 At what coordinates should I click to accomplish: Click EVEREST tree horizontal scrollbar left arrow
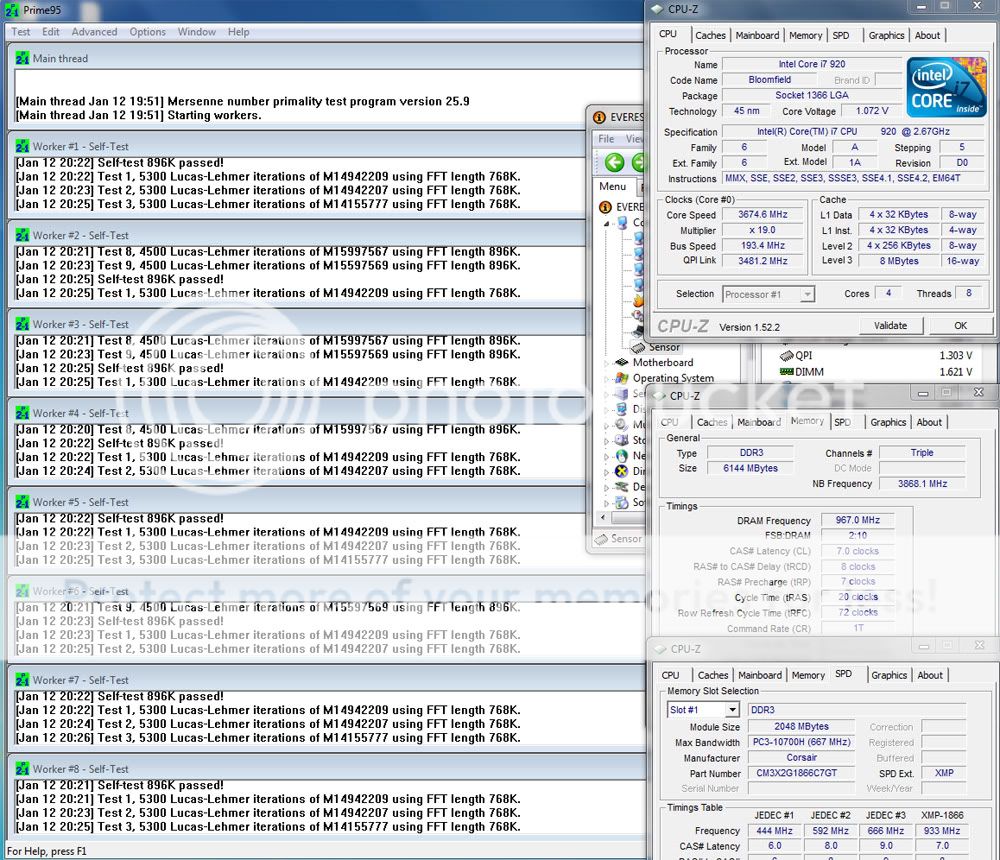[x=603, y=517]
